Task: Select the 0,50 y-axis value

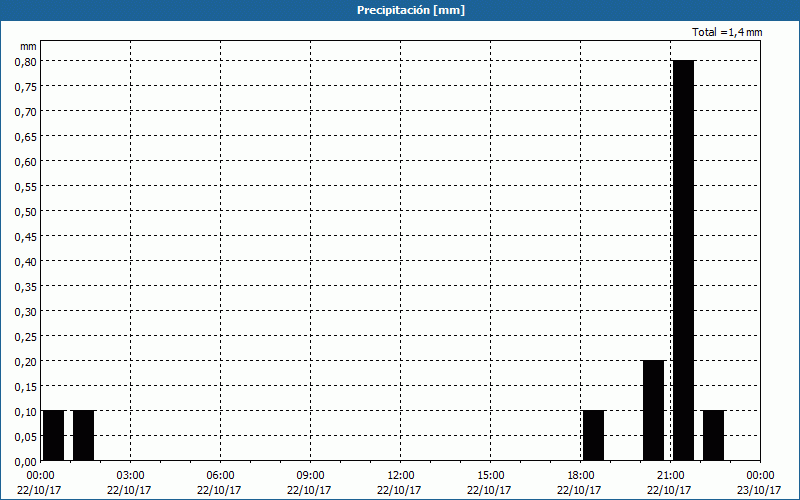Action: pos(26,211)
